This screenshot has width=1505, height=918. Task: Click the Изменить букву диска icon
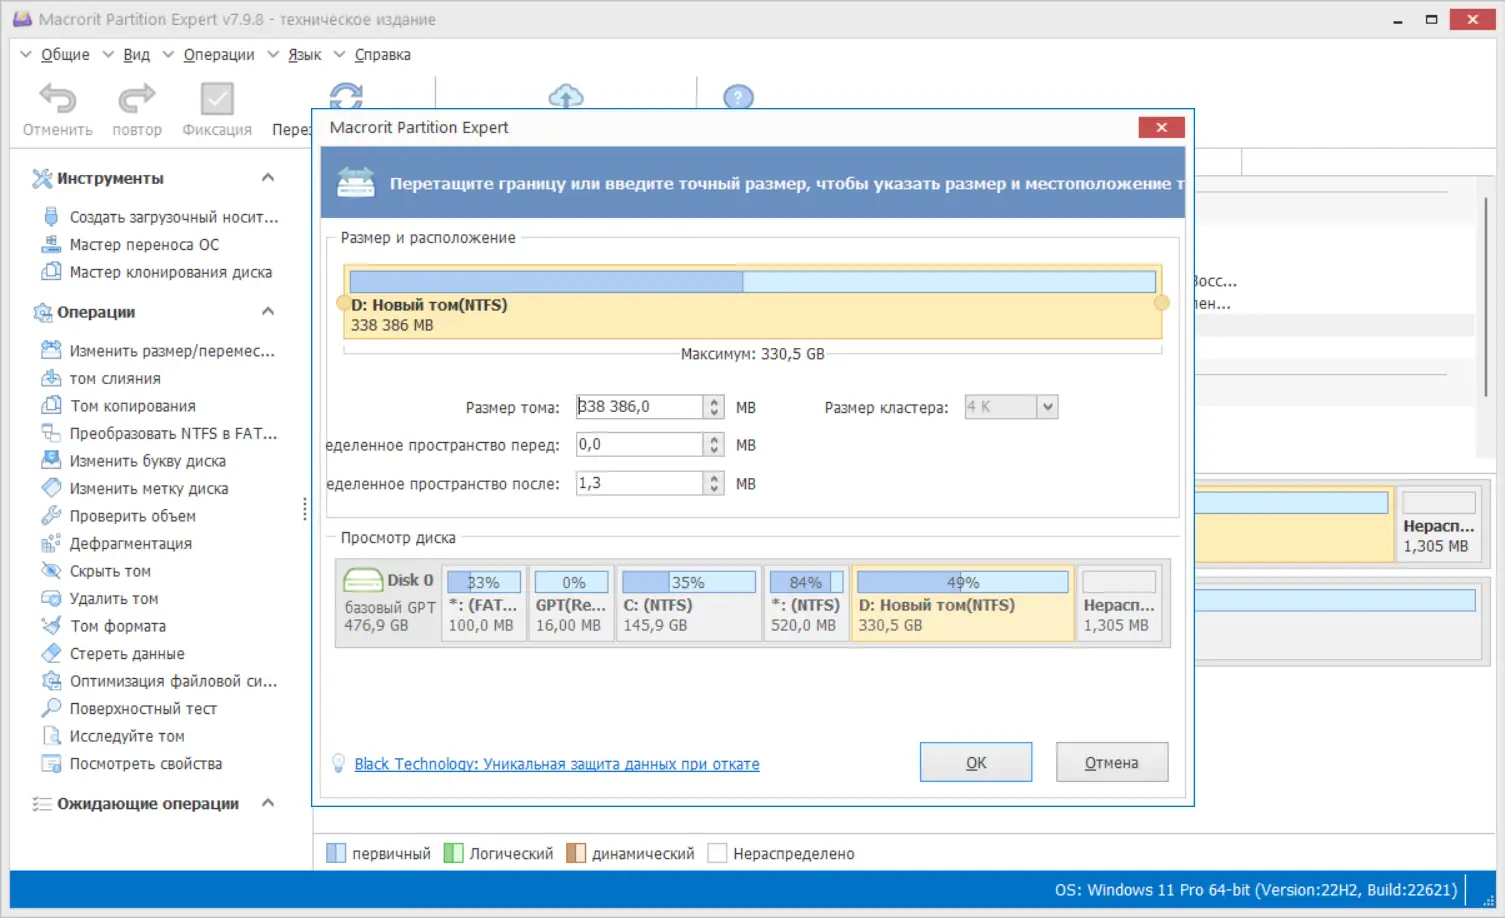[51, 460]
